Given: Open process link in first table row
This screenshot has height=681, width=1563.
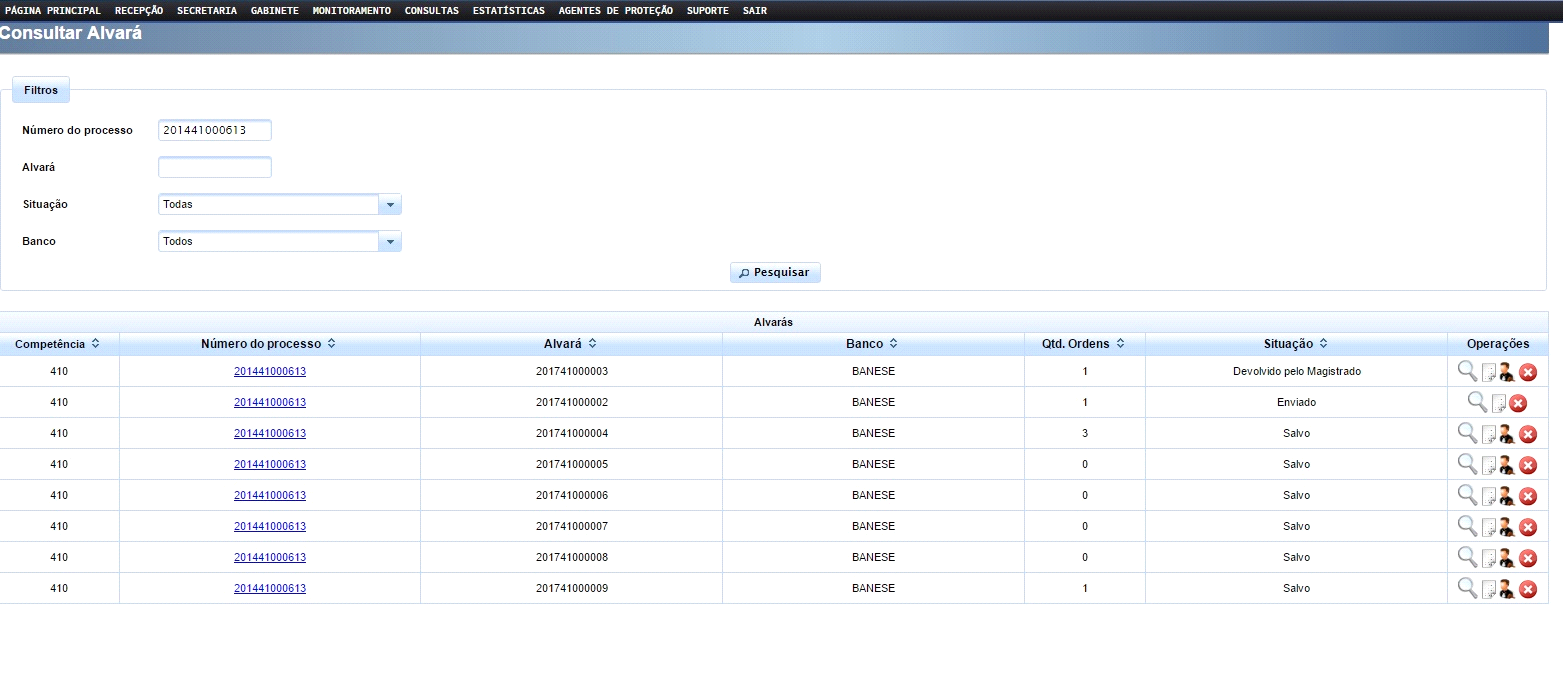Looking at the screenshot, I should pos(270,371).
